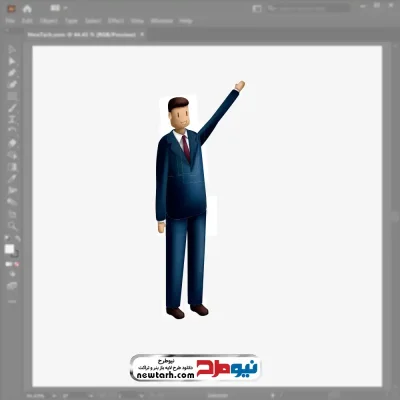
Task: Open the Edit menu
Action: pyautogui.click(x=27, y=21)
